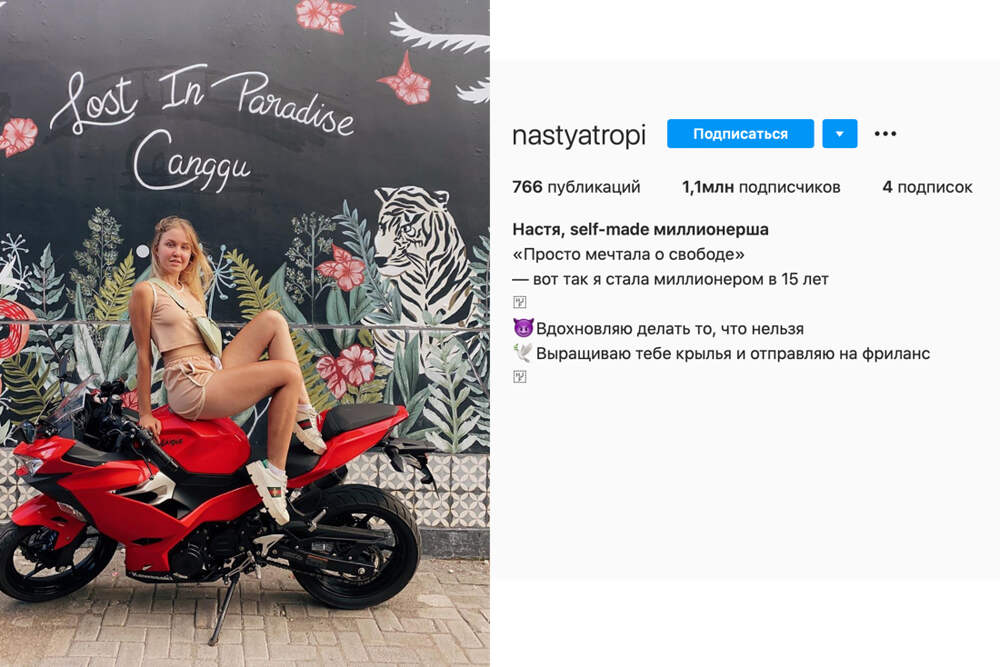This screenshot has width=1000, height=667.
Task: Open the motorcycle photo post
Action: [245, 334]
